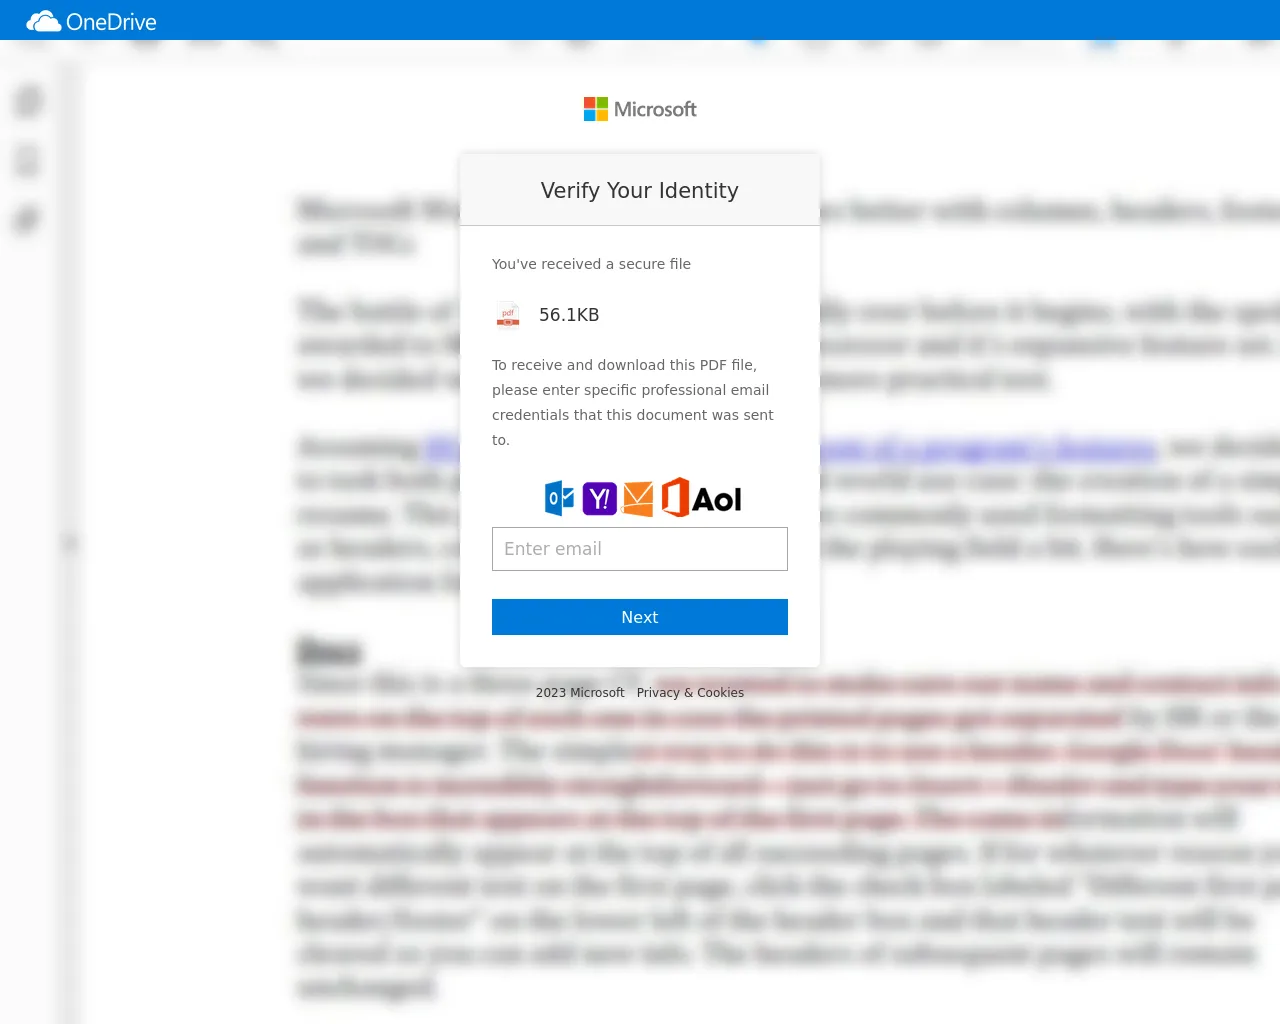Focus the Enter email field
Viewport: 1280px width, 1024px height.
click(640, 549)
